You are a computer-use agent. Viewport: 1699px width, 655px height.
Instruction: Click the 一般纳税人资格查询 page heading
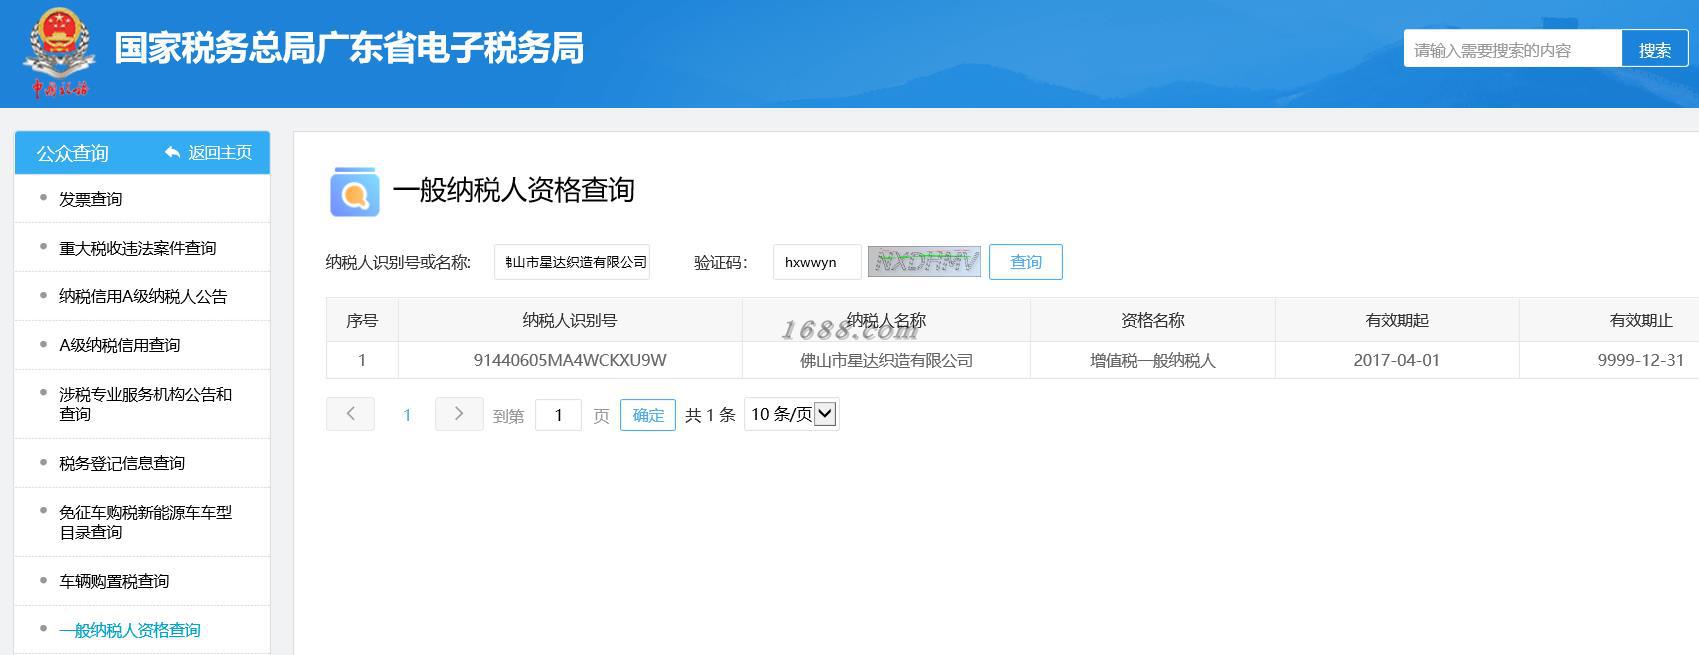514,190
